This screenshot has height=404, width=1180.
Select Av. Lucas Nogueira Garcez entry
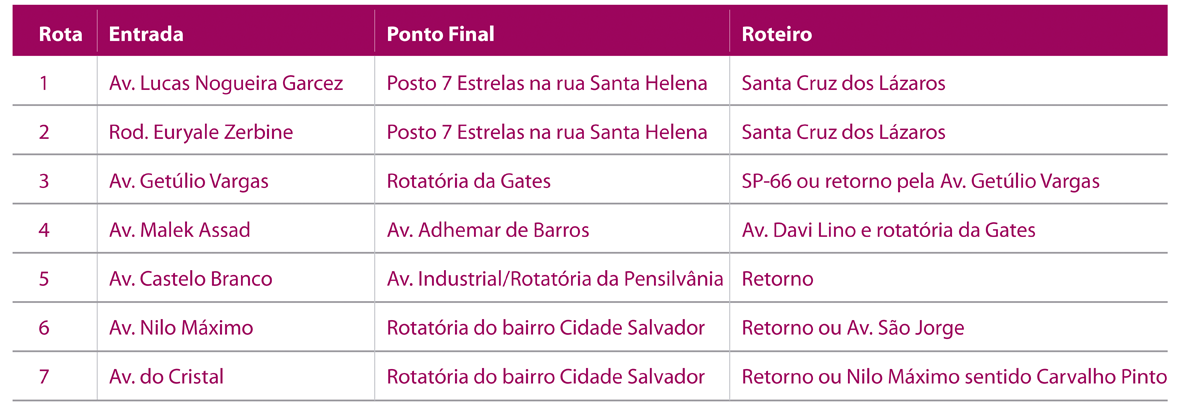tap(226, 83)
